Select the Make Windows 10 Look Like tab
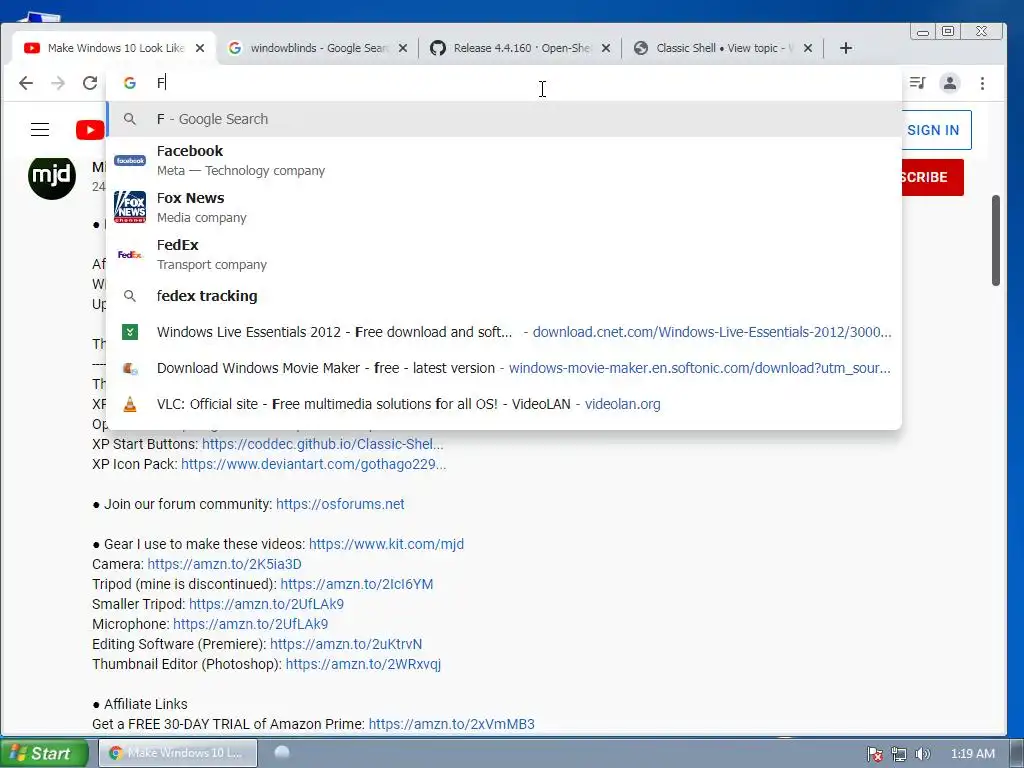Screen dimensions: 1024x768 click(x=115, y=48)
